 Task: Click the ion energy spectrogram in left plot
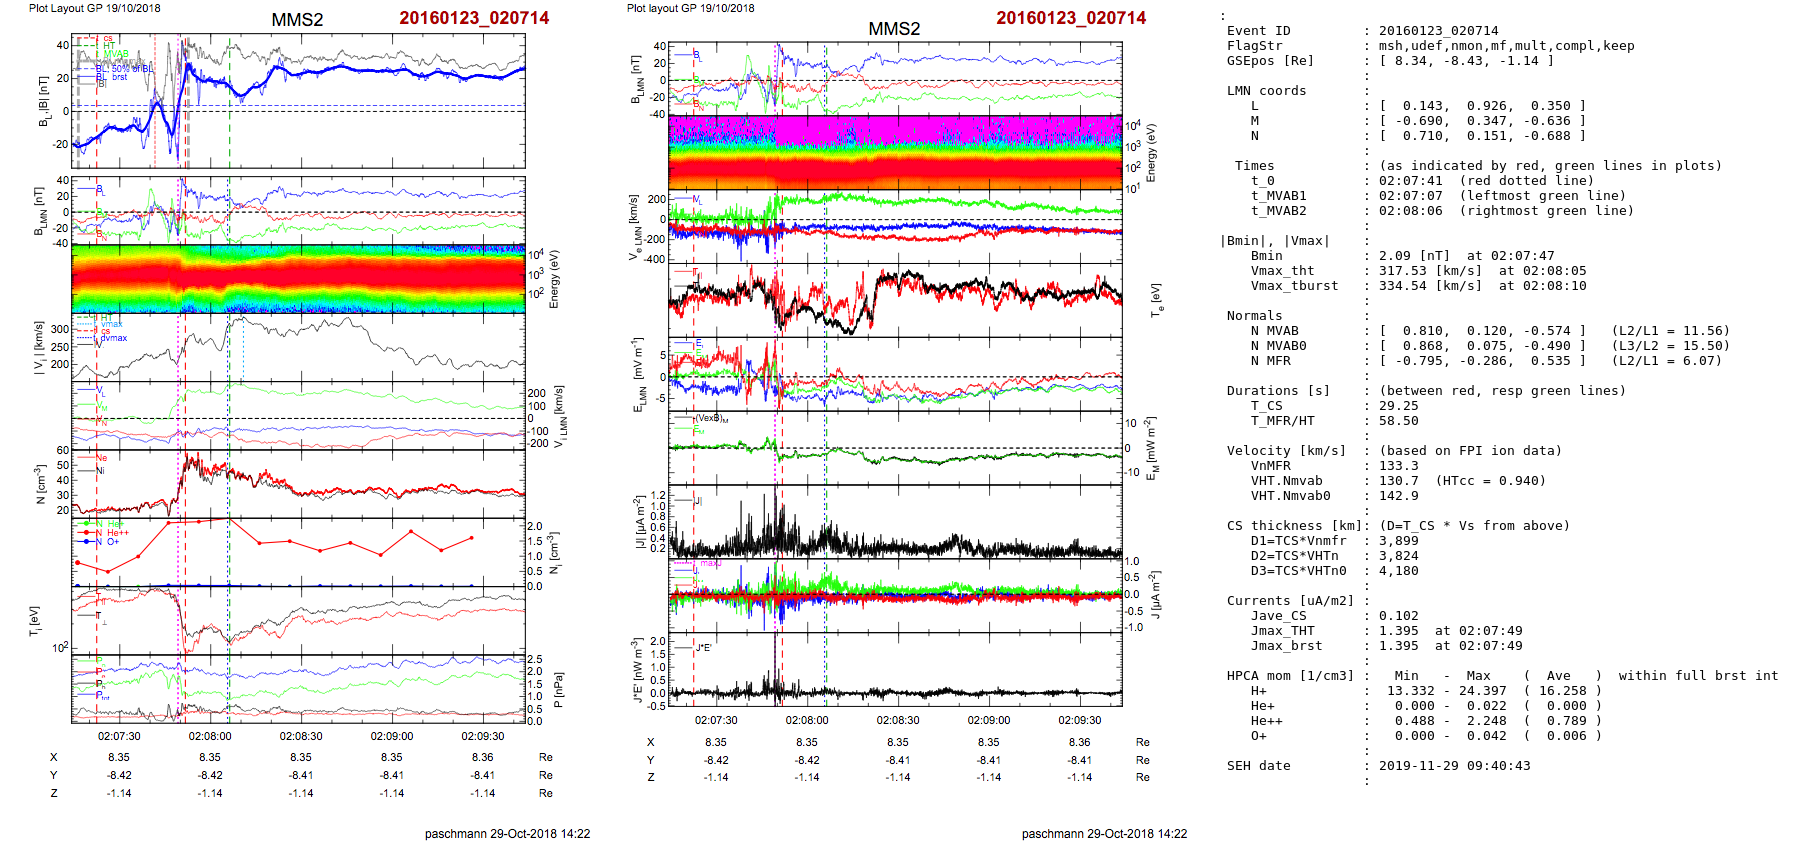[x=298, y=279]
